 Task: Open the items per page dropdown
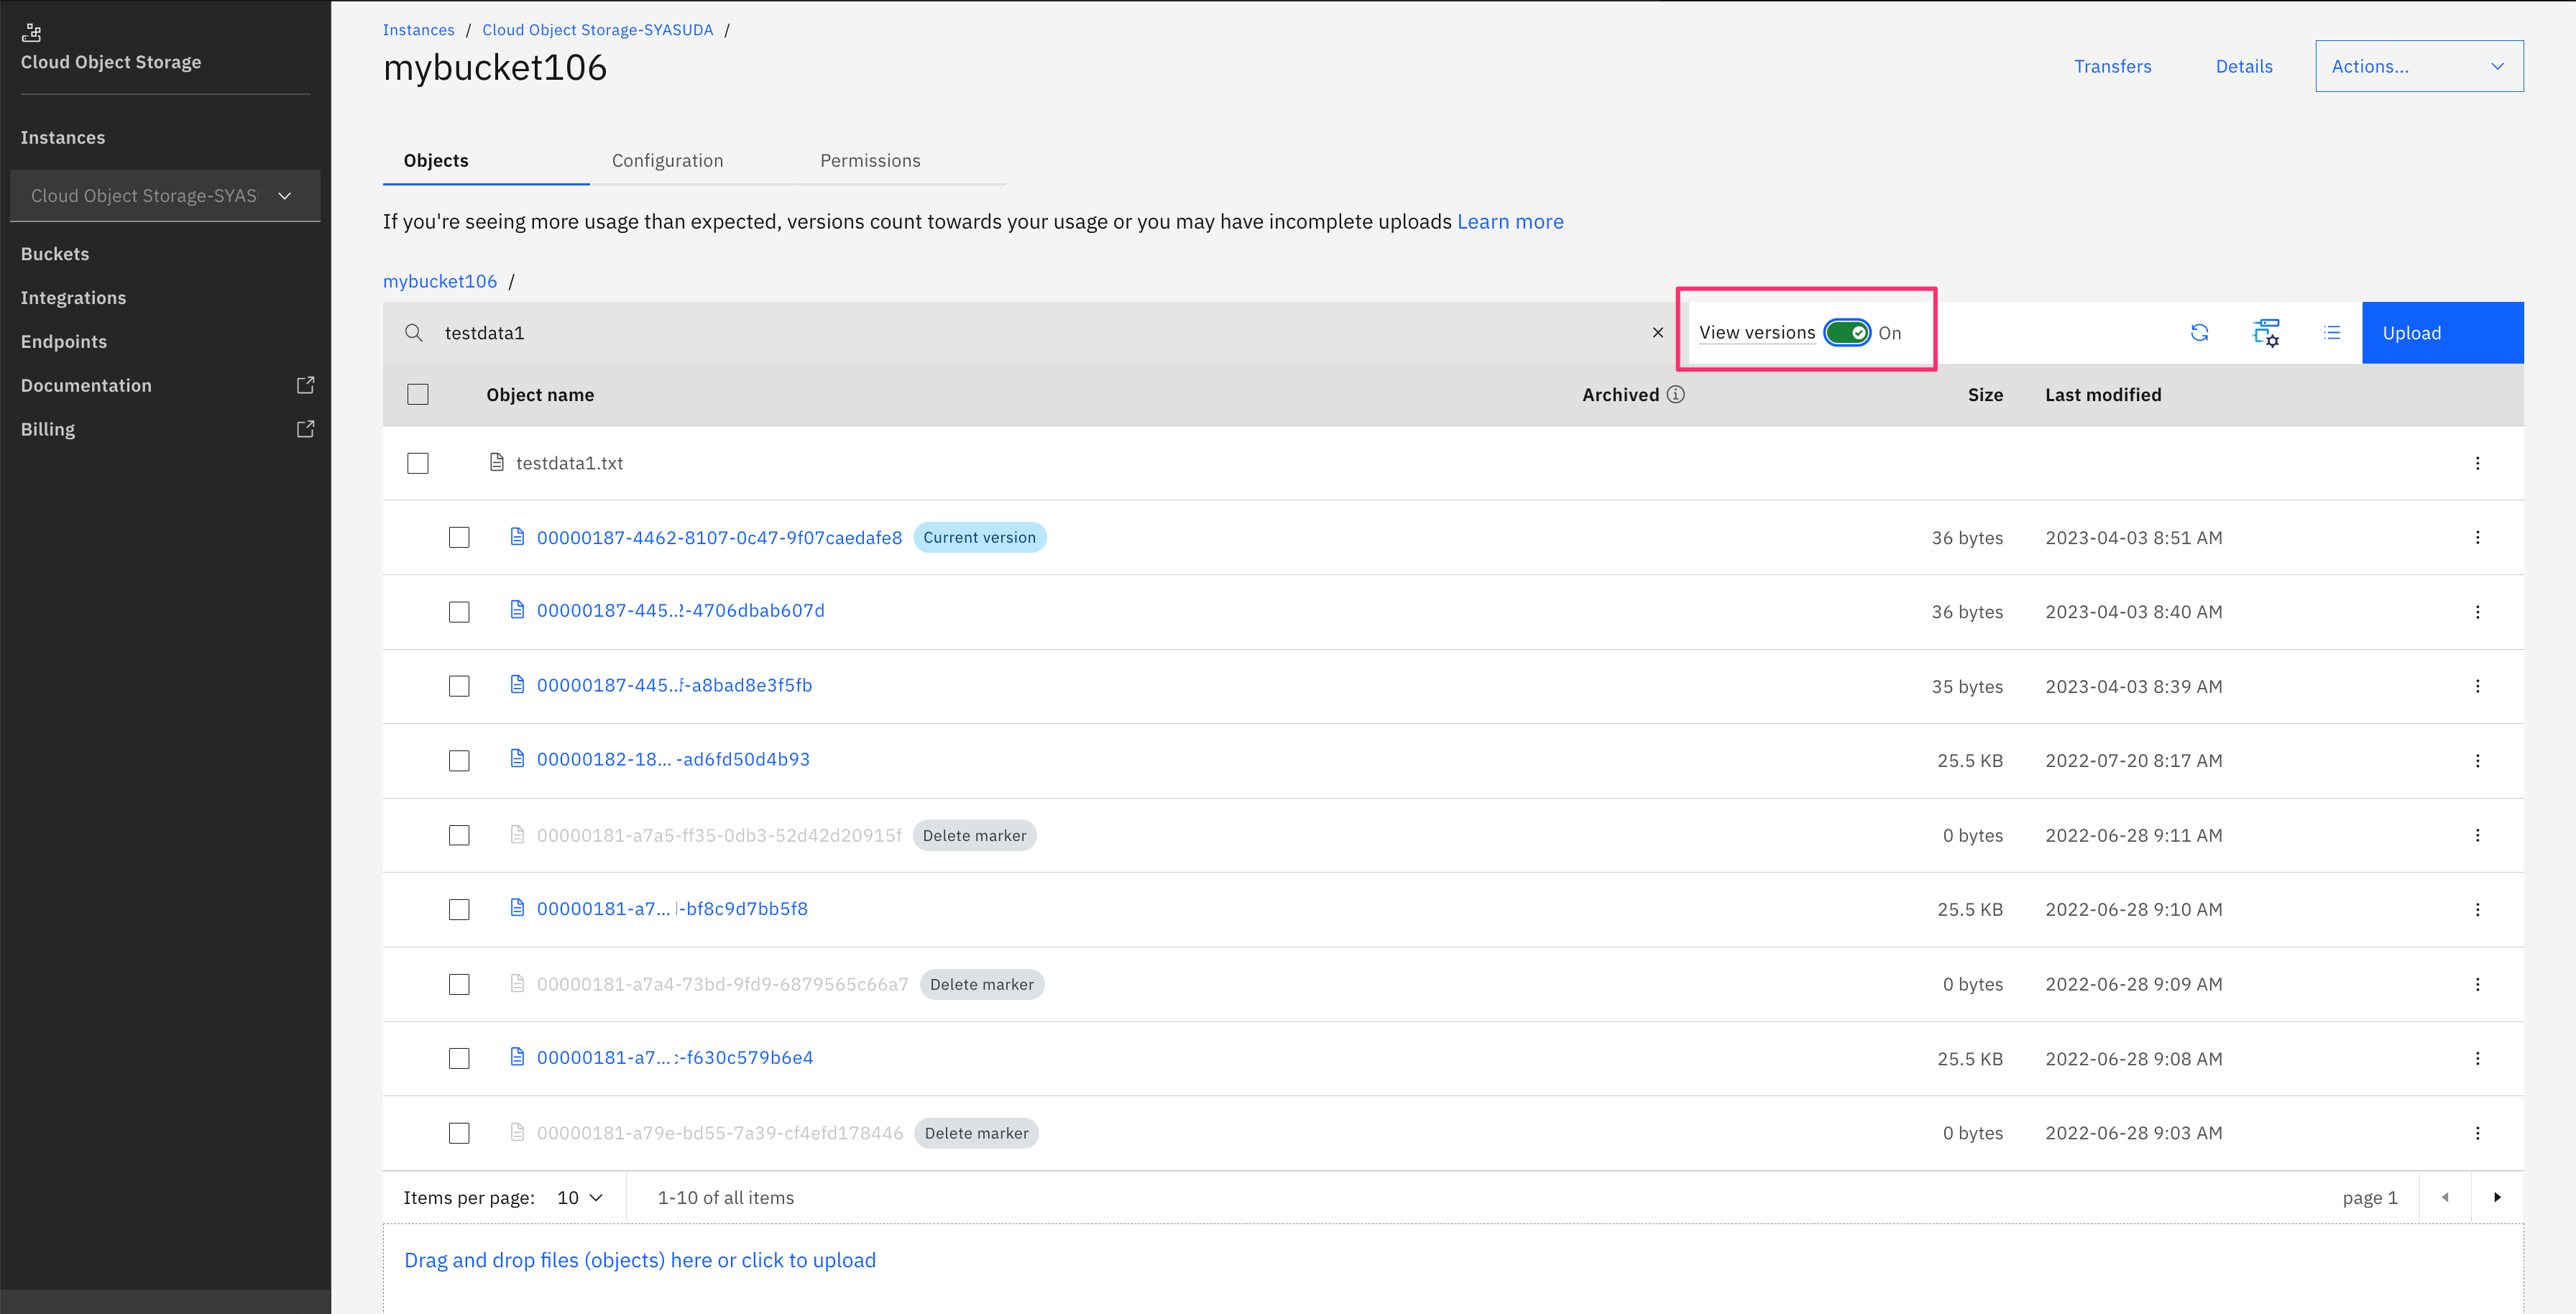click(x=580, y=1197)
